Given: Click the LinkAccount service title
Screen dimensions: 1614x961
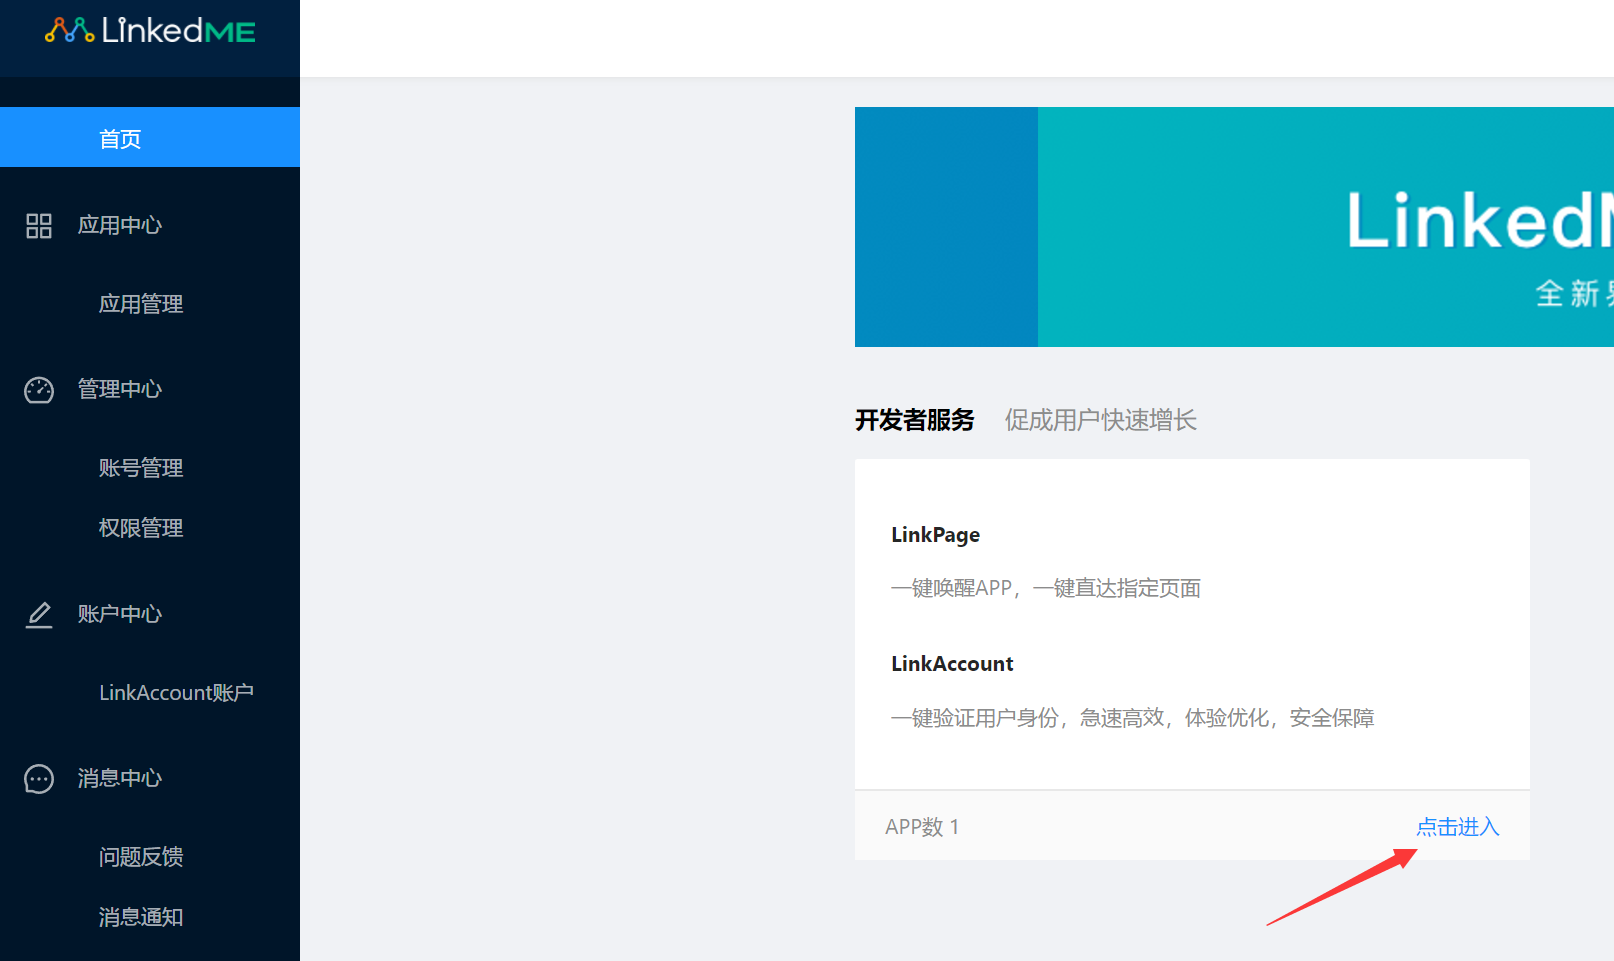Looking at the screenshot, I should coord(952,664).
